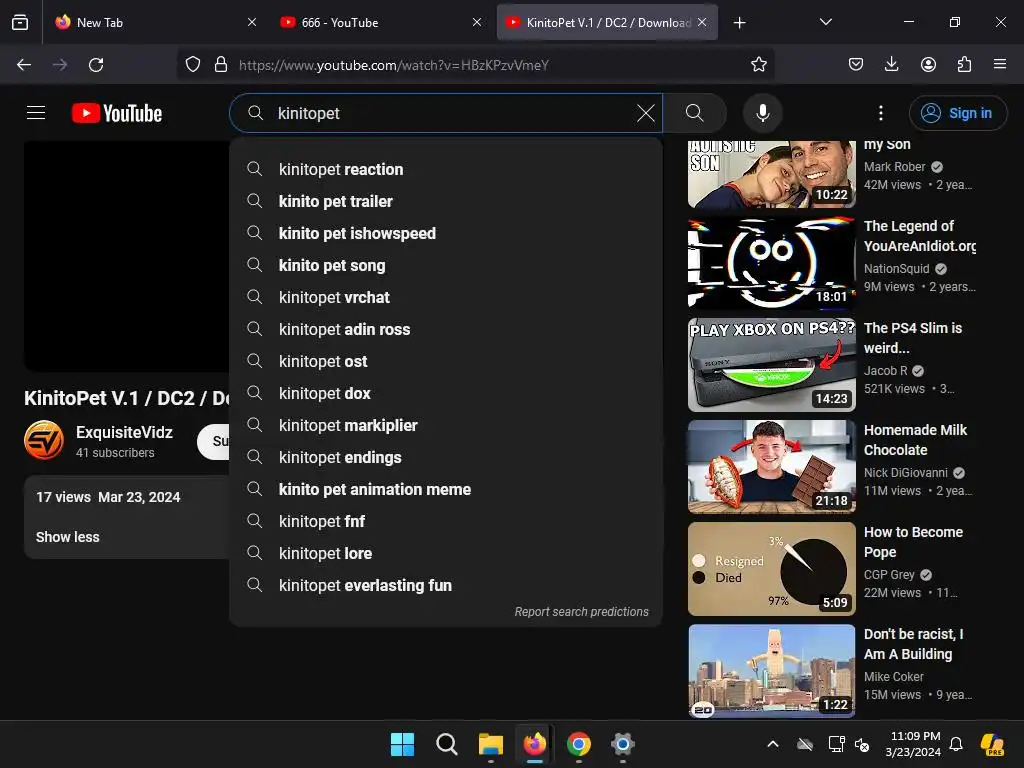1024x768 pixels.
Task: Select suggestion kinitopet vrchat
Action: click(446, 297)
